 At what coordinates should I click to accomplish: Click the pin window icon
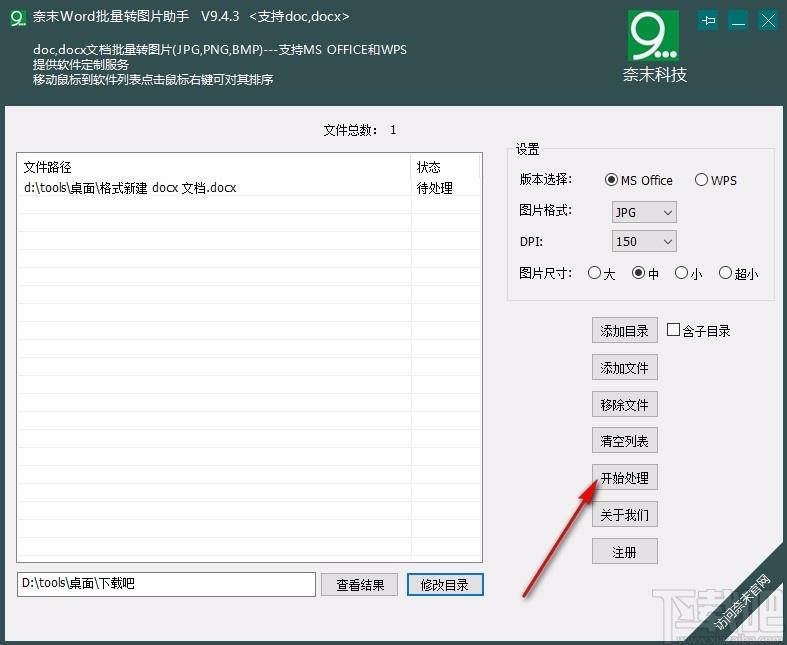pyautogui.click(x=708, y=21)
